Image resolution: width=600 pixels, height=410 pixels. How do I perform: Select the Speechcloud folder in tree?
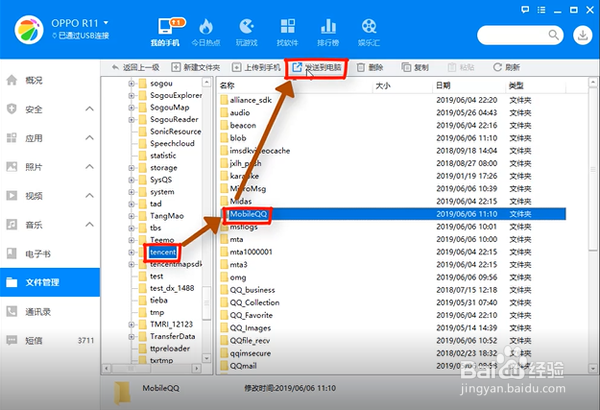(x=172, y=144)
